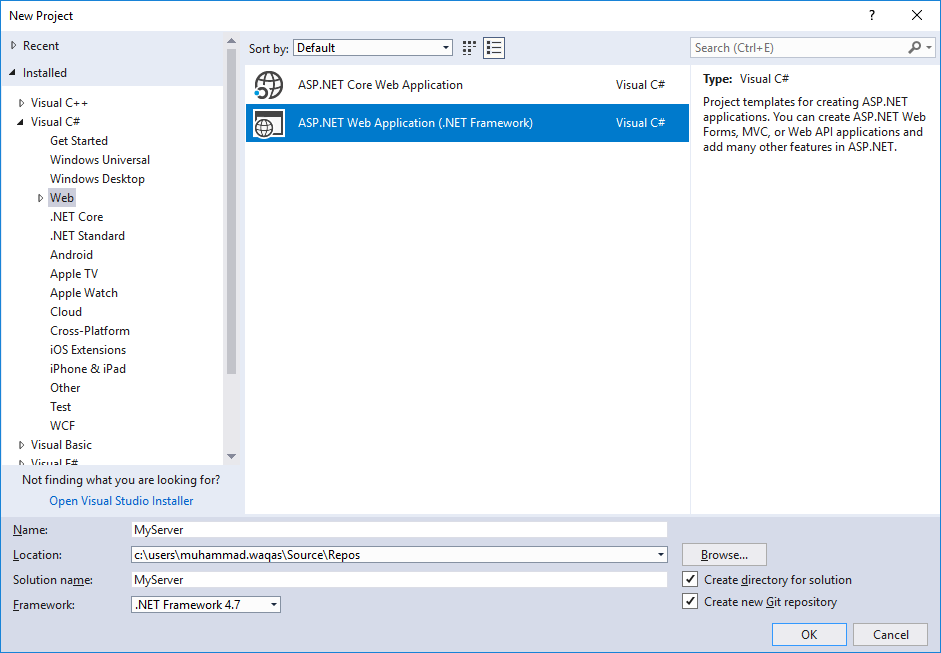
Task: Select Windows Universal category
Action: (x=100, y=160)
